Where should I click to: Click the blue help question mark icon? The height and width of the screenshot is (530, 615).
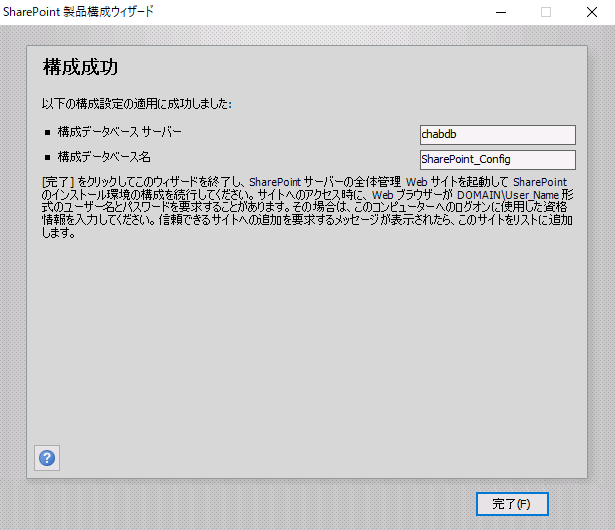click(47, 458)
